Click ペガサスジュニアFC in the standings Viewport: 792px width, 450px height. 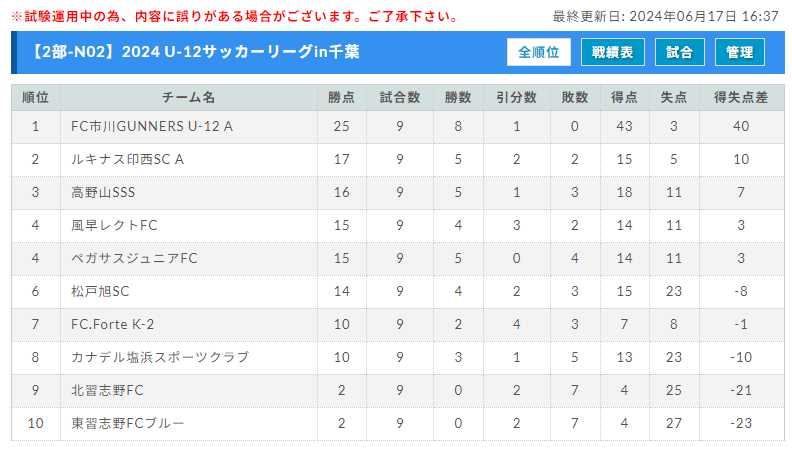pyautogui.click(x=135, y=258)
